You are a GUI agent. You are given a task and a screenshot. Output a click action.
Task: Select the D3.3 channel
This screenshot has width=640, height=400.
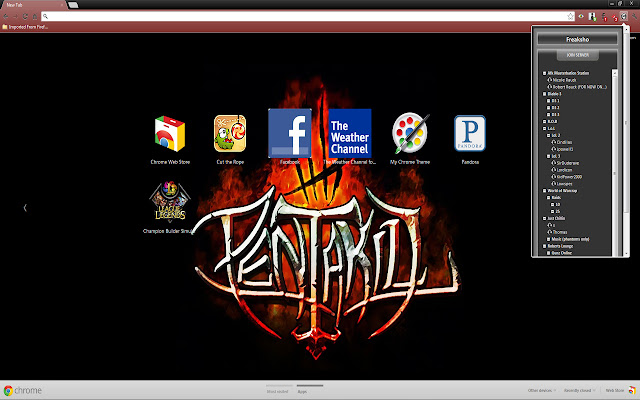coord(555,115)
